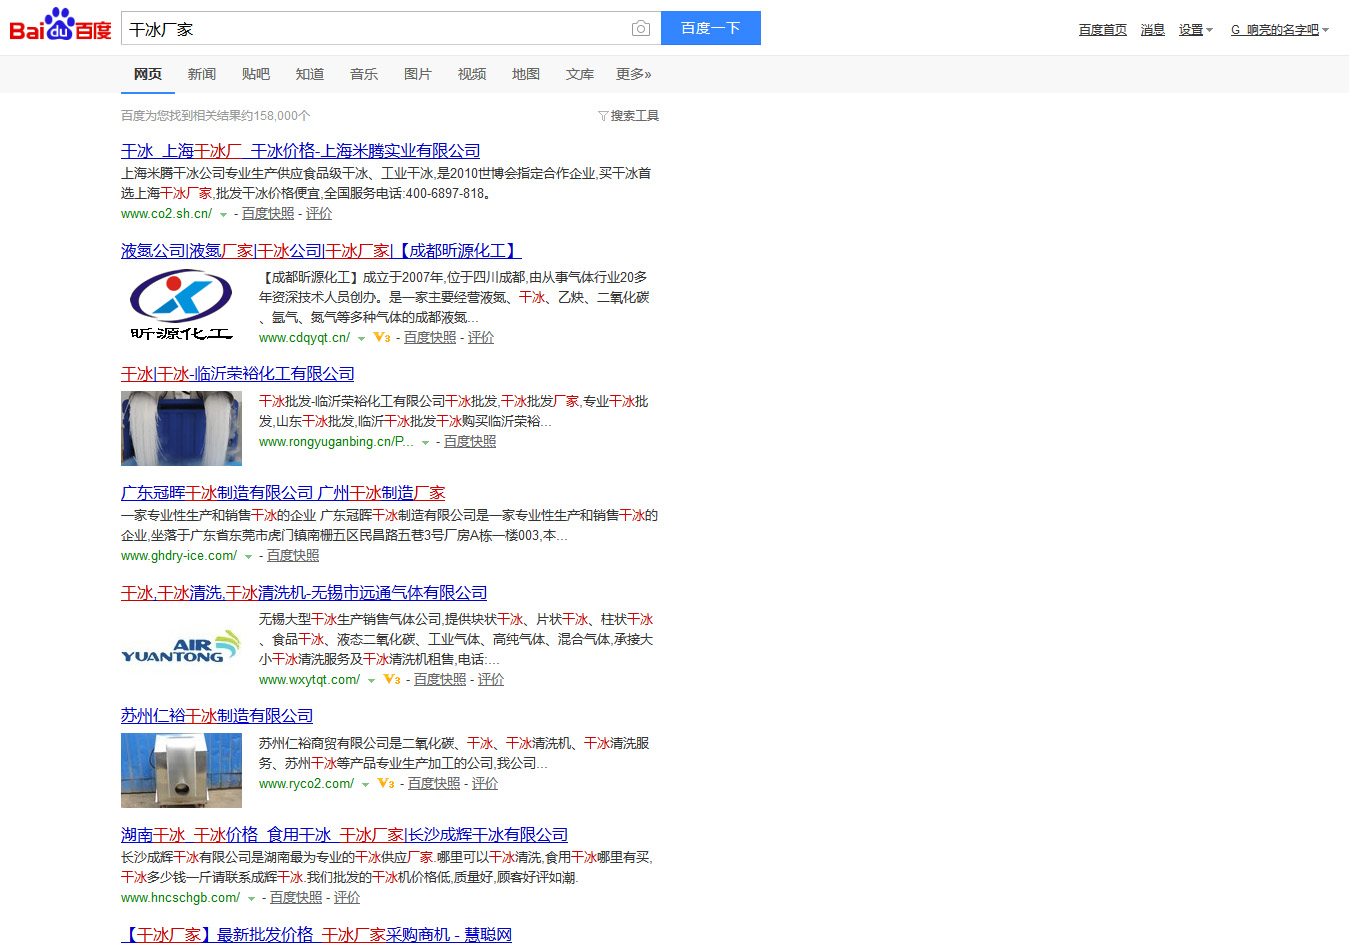
Task: Click V3 badge beside www.ryco2.com
Action: coord(385,784)
